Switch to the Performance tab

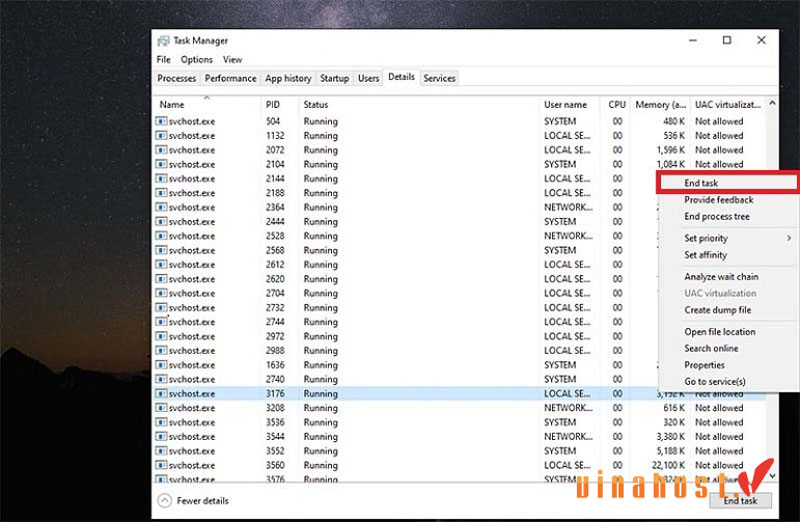tap(231, 78)
